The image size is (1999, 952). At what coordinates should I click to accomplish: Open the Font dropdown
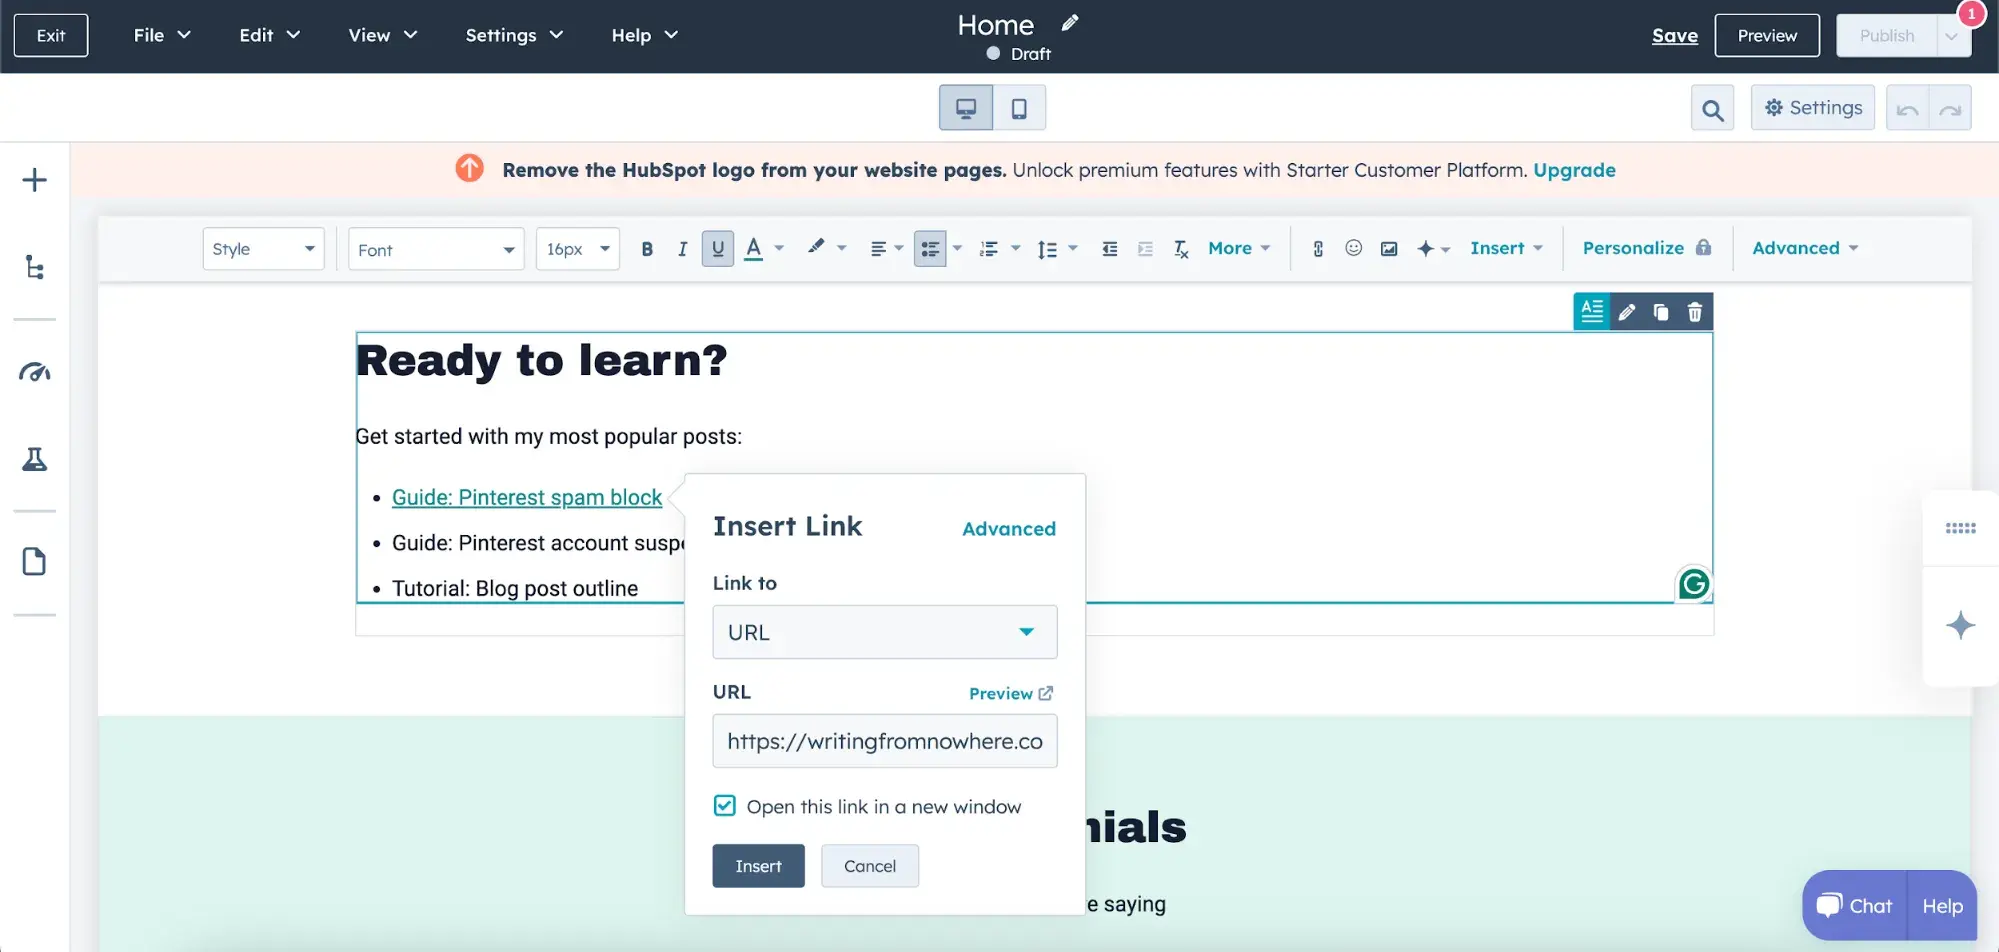coord(436,249)
